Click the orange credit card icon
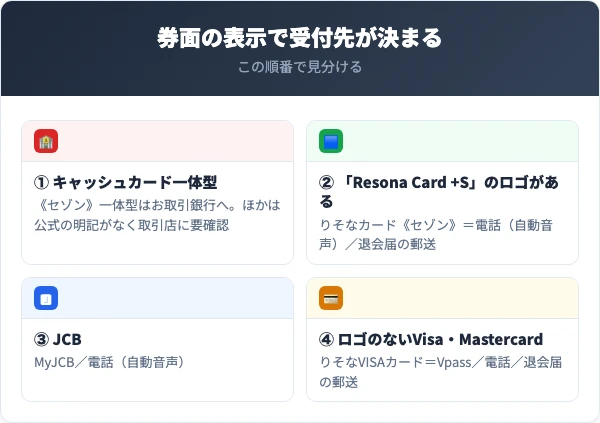Image resolution: width=600 pixels, height=423 pixels. point(331,298)
